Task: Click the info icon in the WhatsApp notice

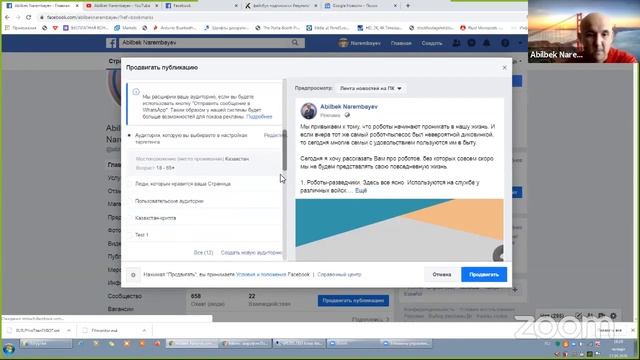Action: [x=136, y=92]
